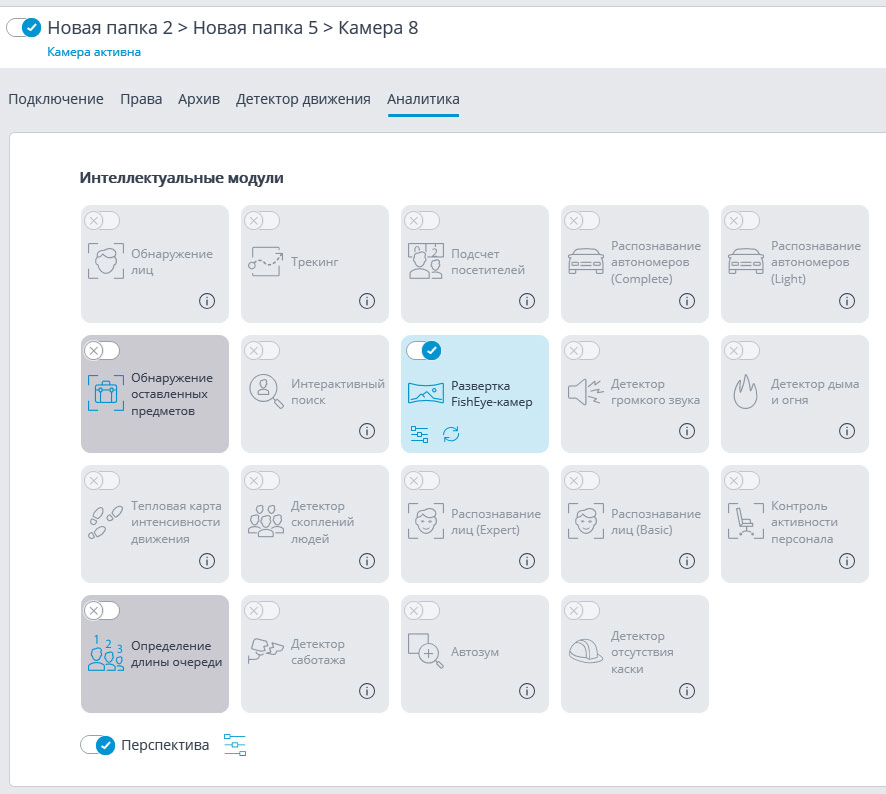Disable the camera active toggle
This screenshot has height=794, width=886.
[x=24, y=28]
